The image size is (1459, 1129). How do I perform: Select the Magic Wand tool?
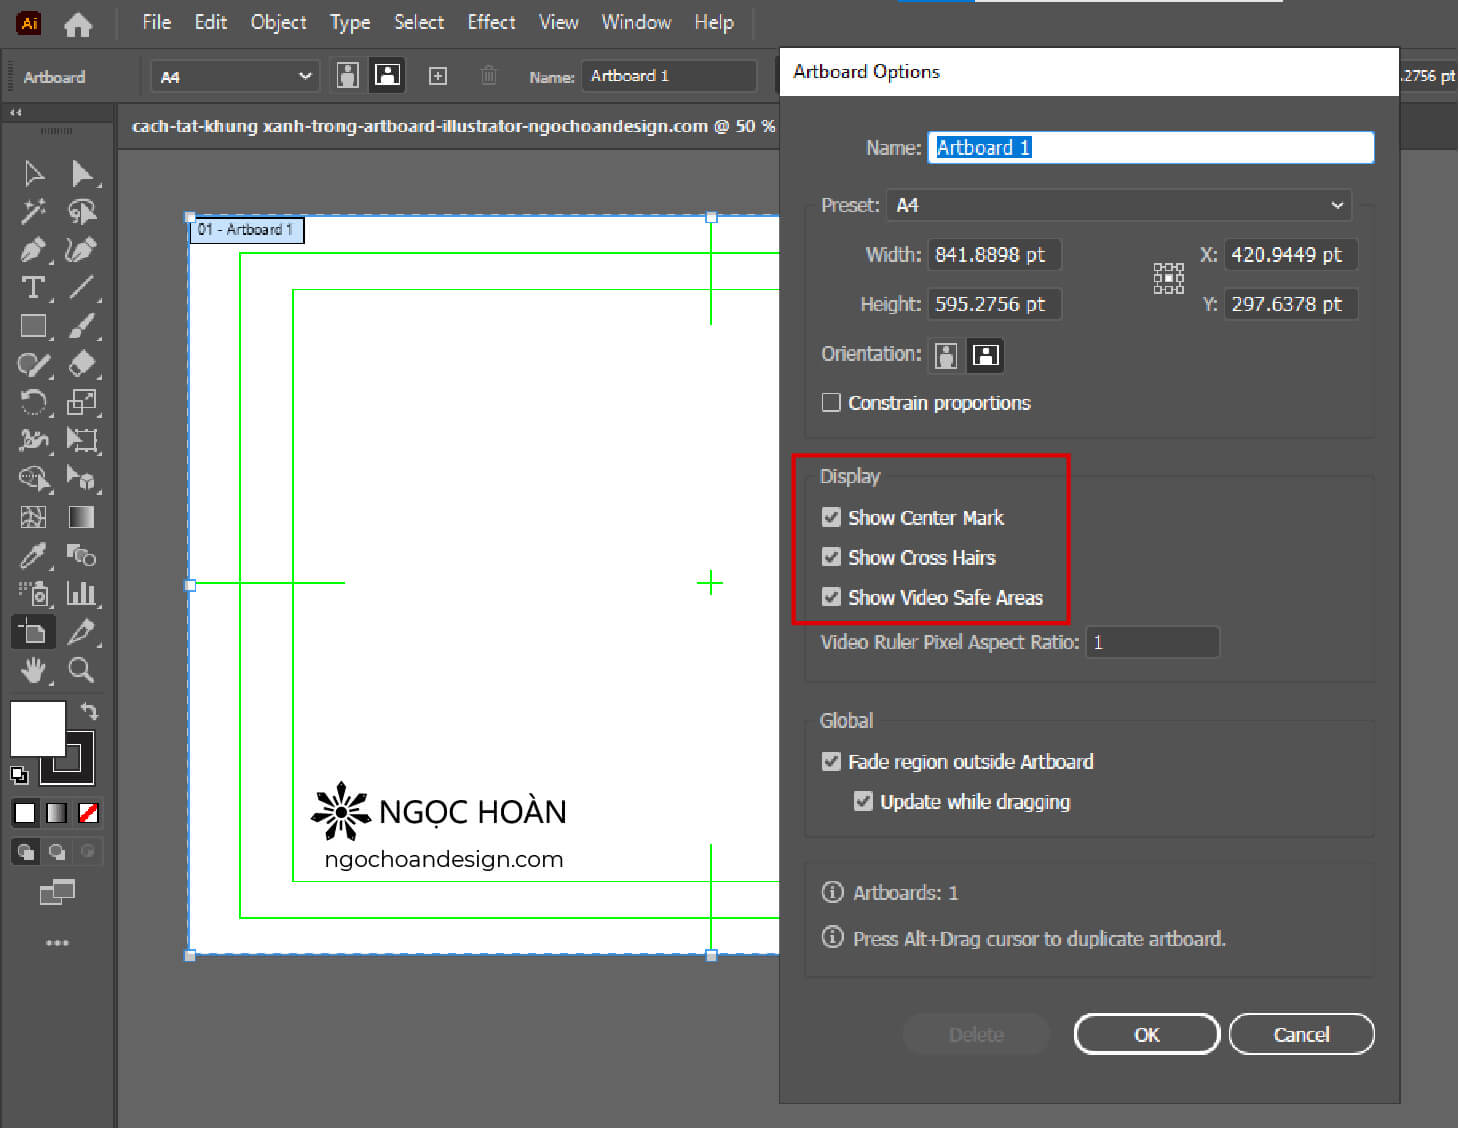[x=33, y=211]
